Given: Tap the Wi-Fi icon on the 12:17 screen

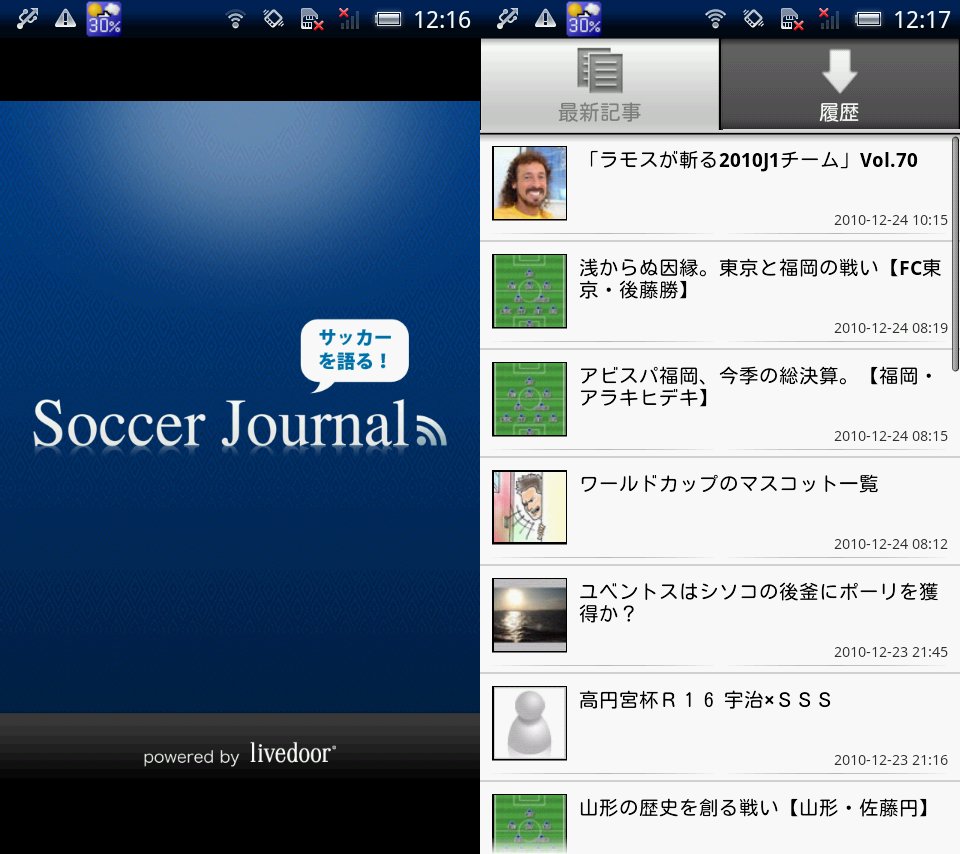Looking at the screenshot, I should coord(715,20).
